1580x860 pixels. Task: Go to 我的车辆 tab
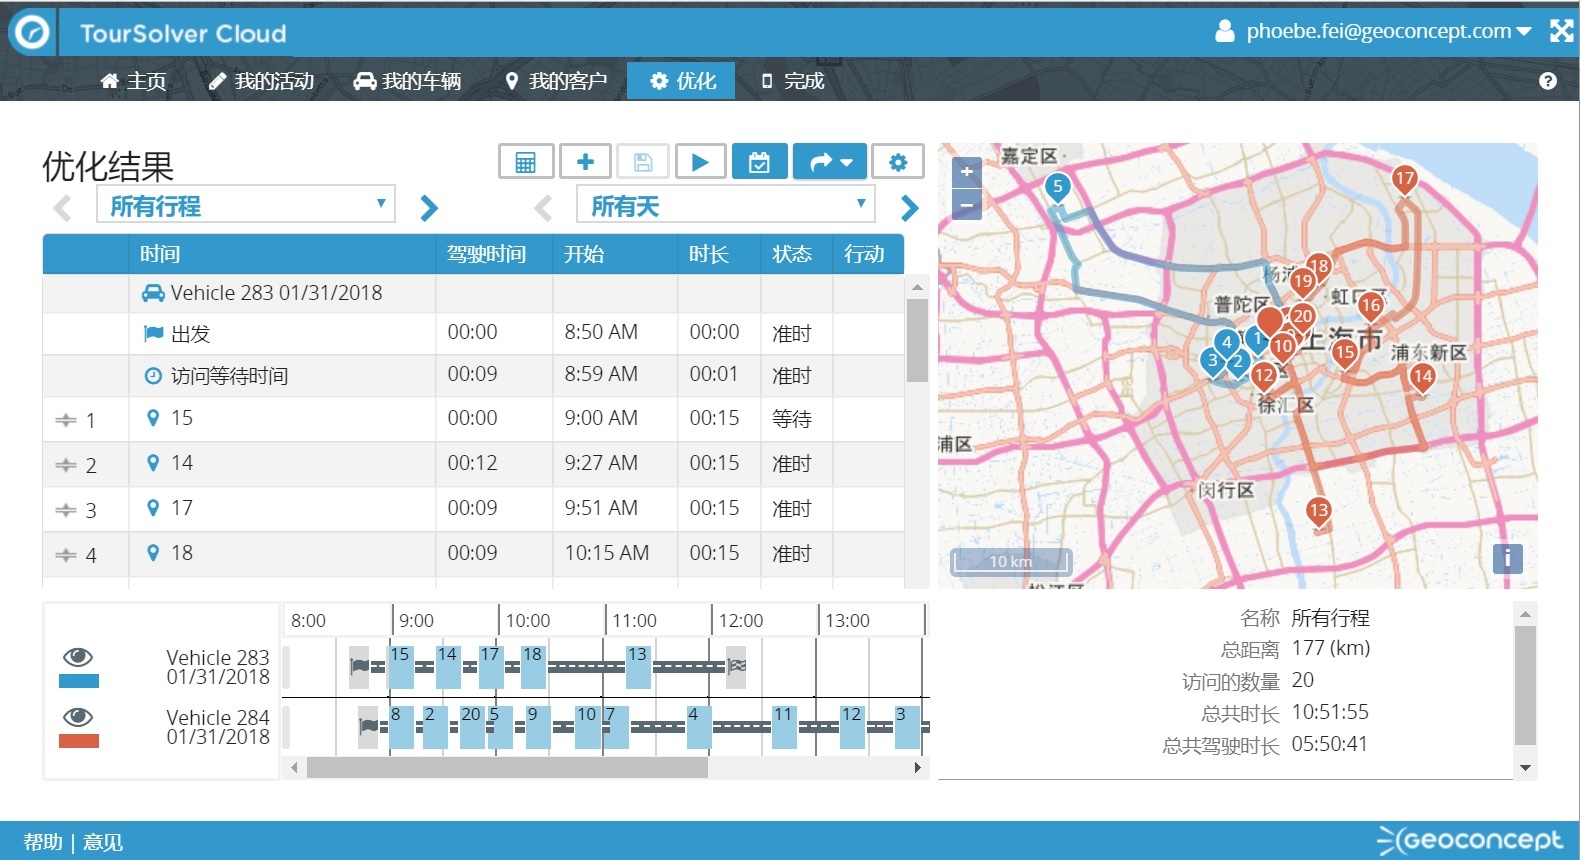[x=407, y=81]
